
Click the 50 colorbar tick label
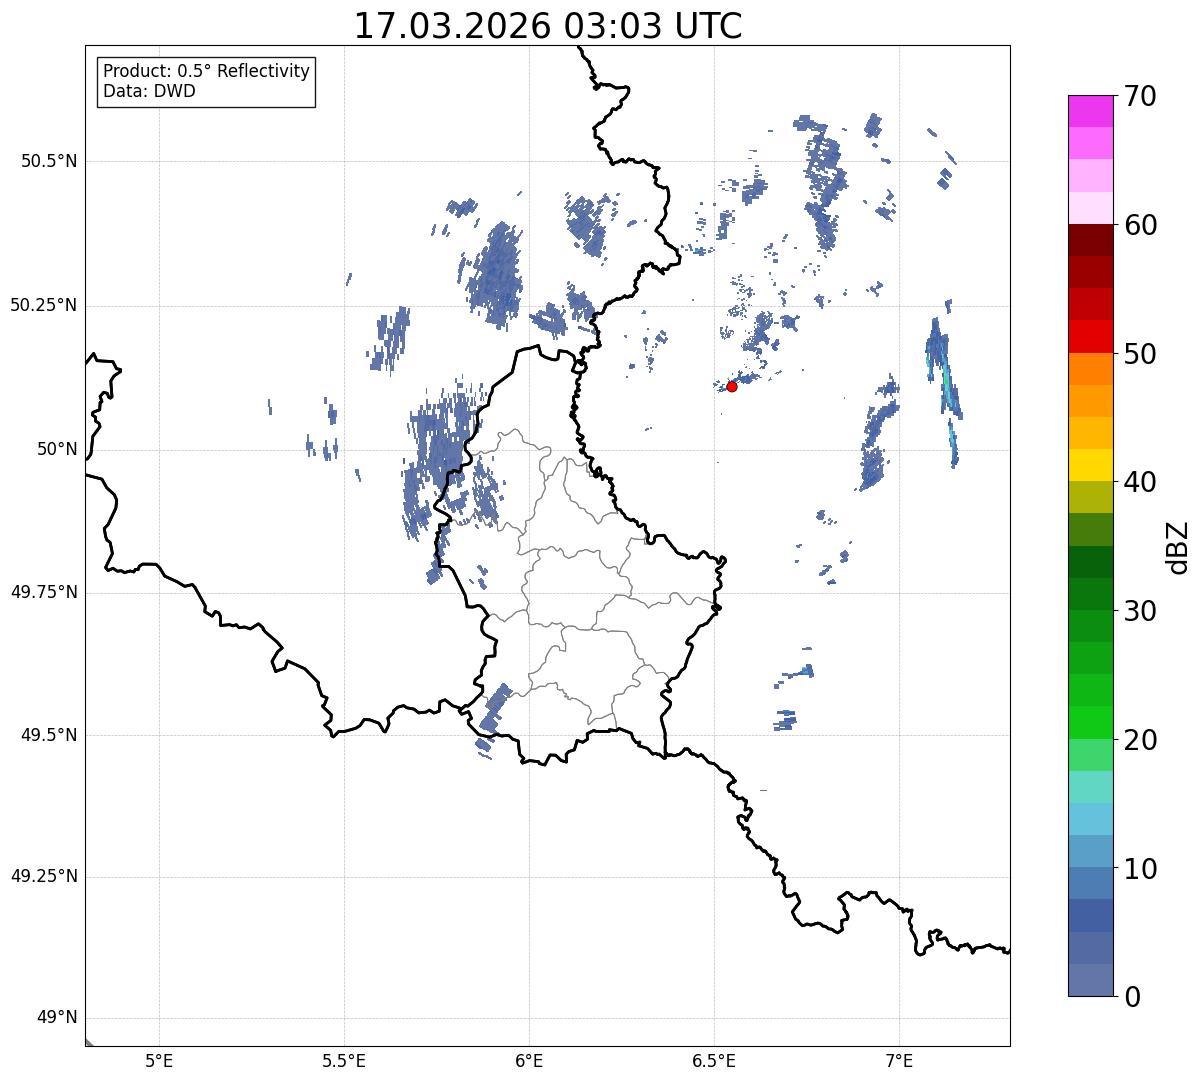click(1139, 354)
